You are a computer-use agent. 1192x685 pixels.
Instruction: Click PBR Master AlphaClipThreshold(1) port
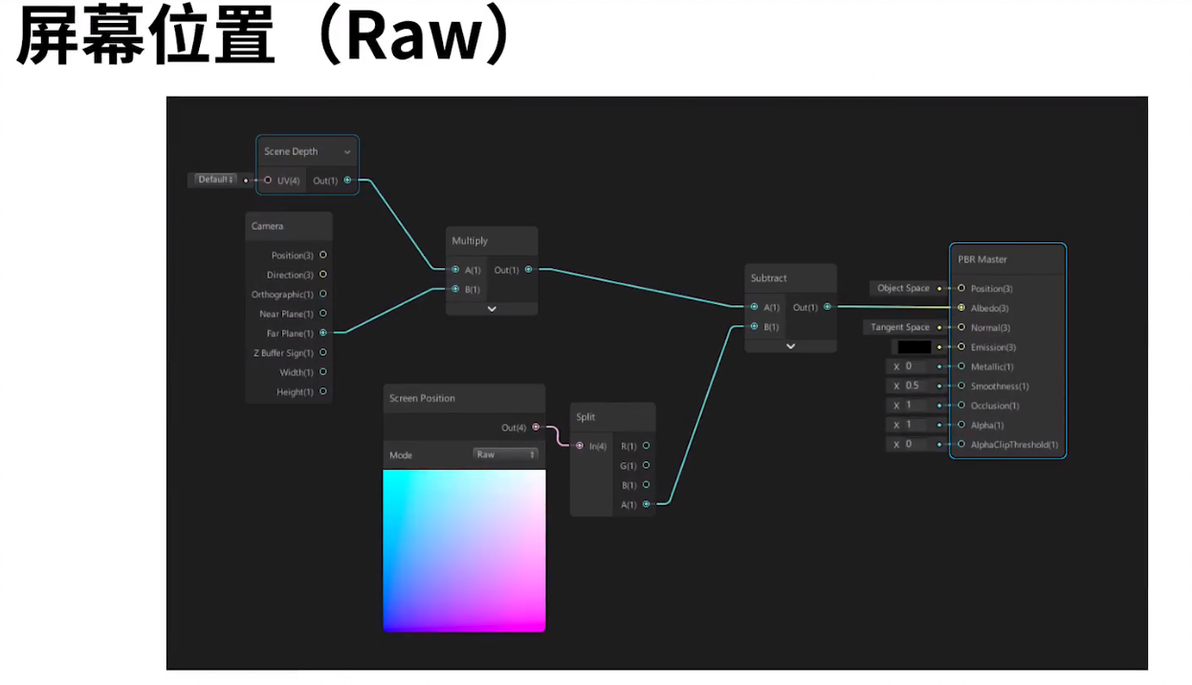point(962,444)
